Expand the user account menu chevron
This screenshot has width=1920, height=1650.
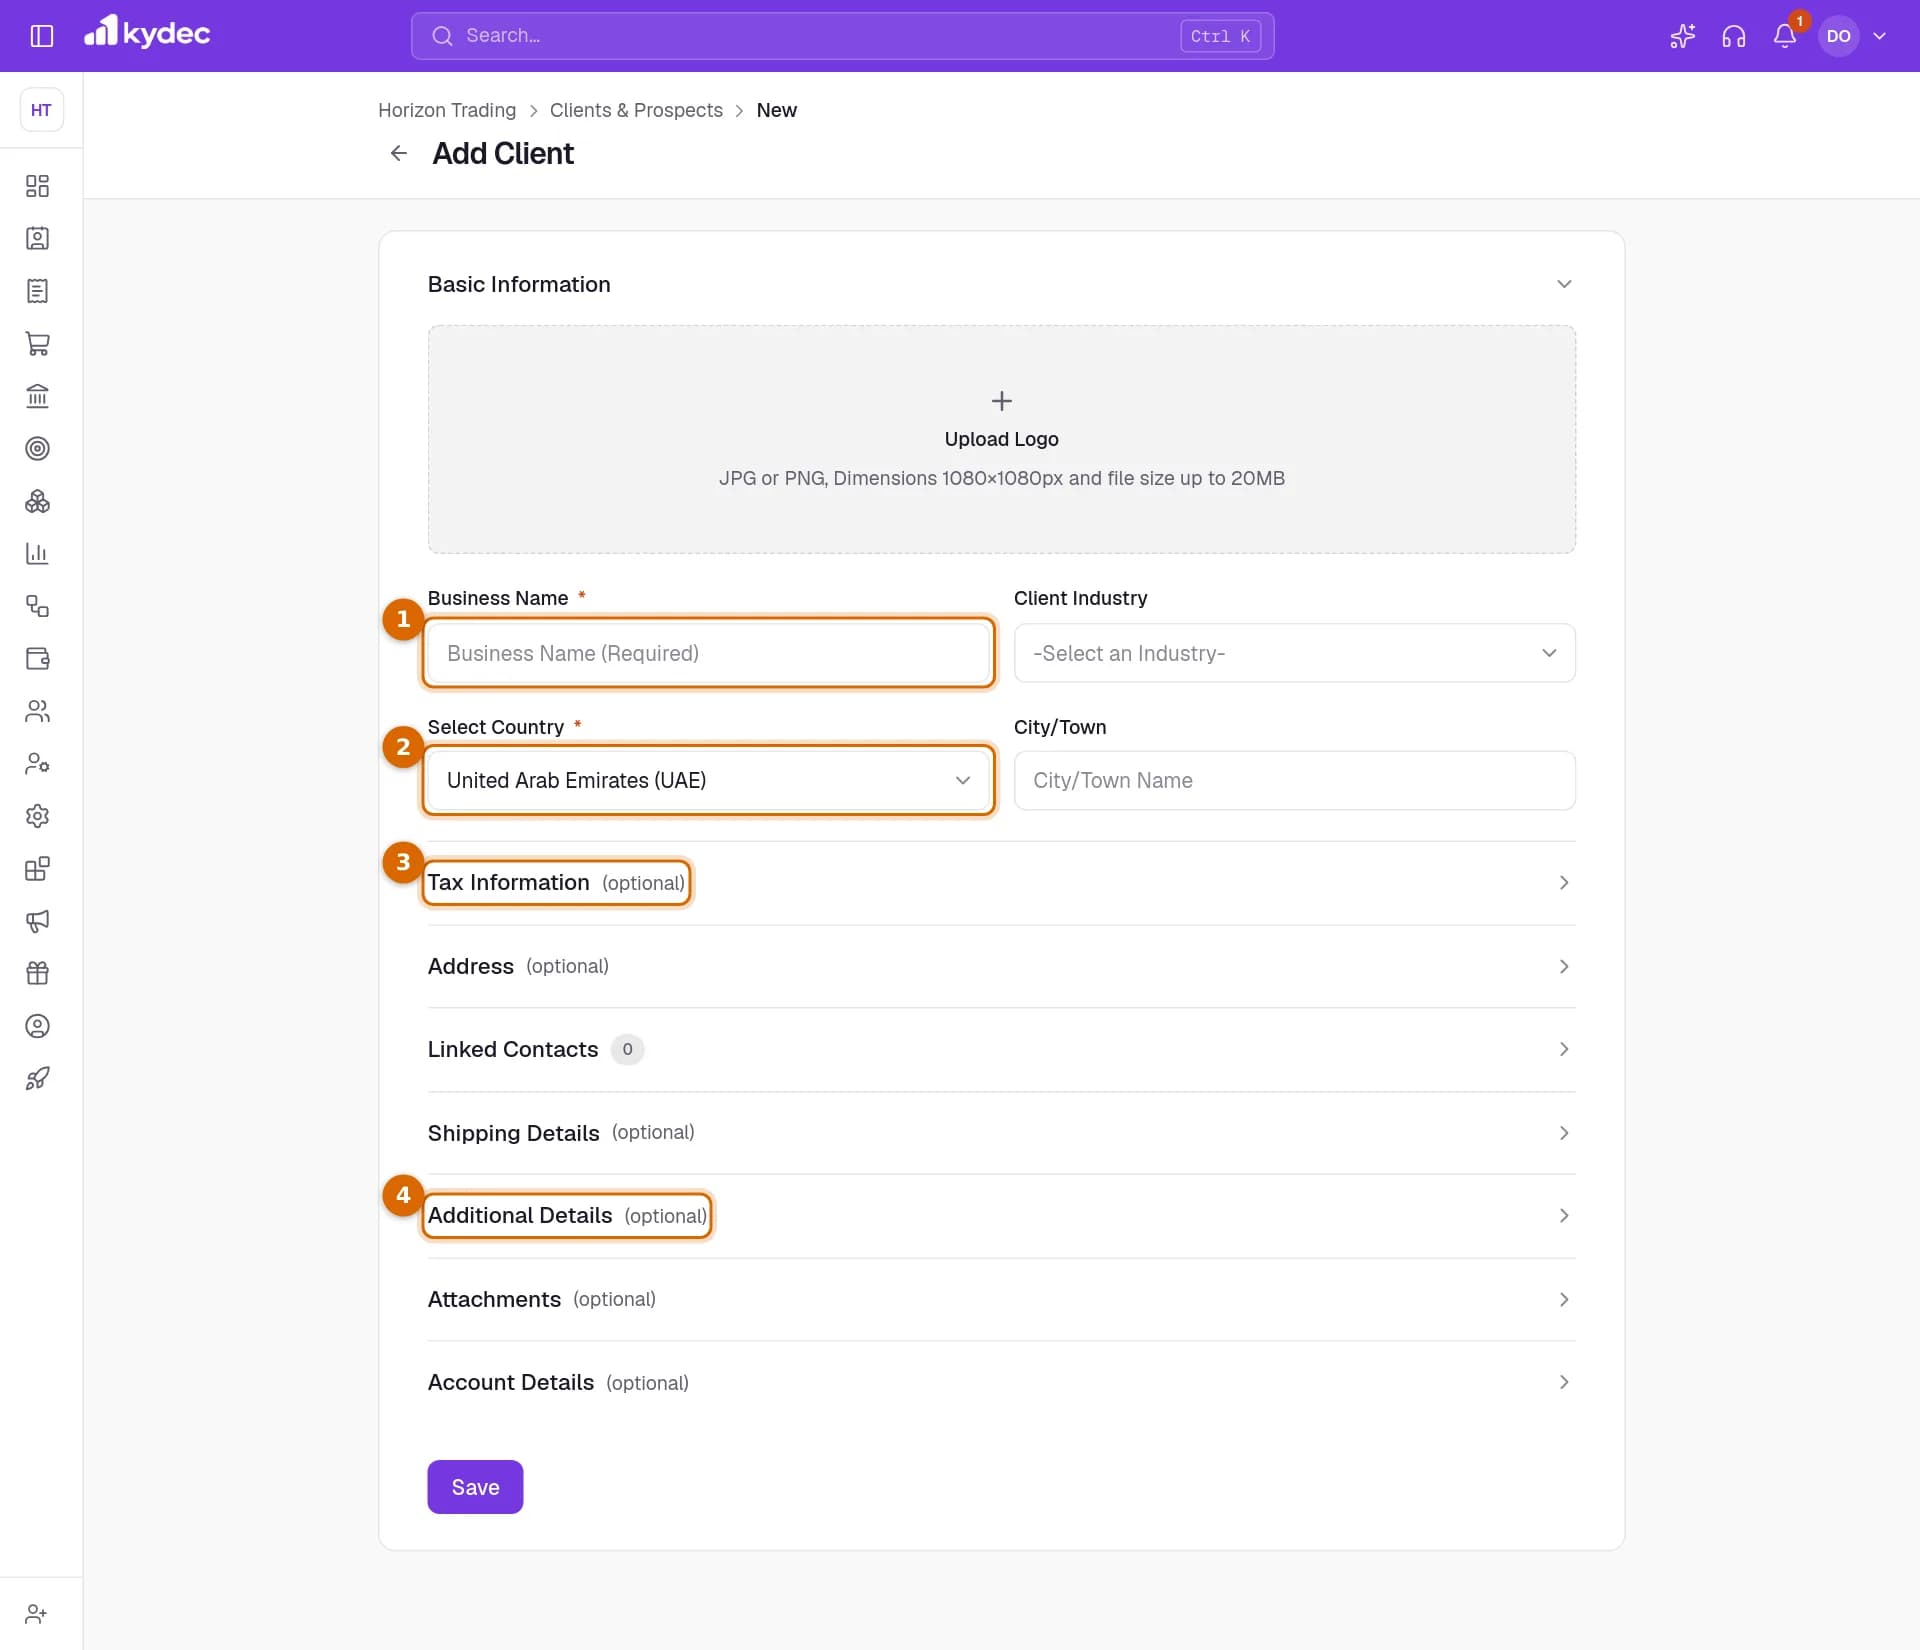click(x=1880, y=36)
